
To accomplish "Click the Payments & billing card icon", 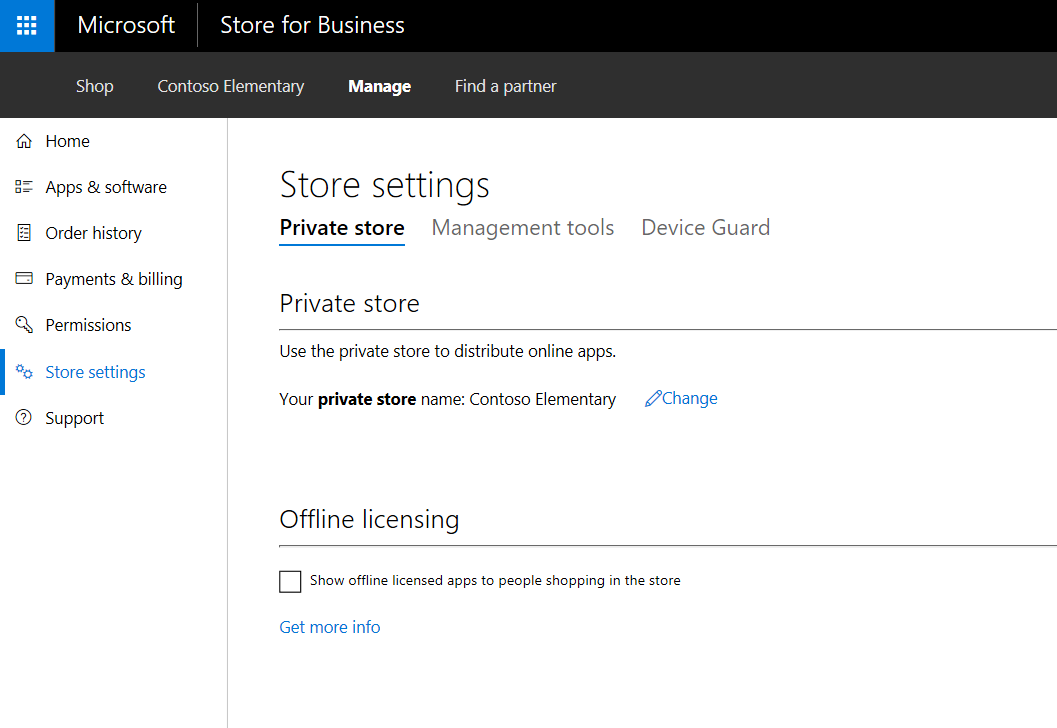I will (x=24, y=278).
